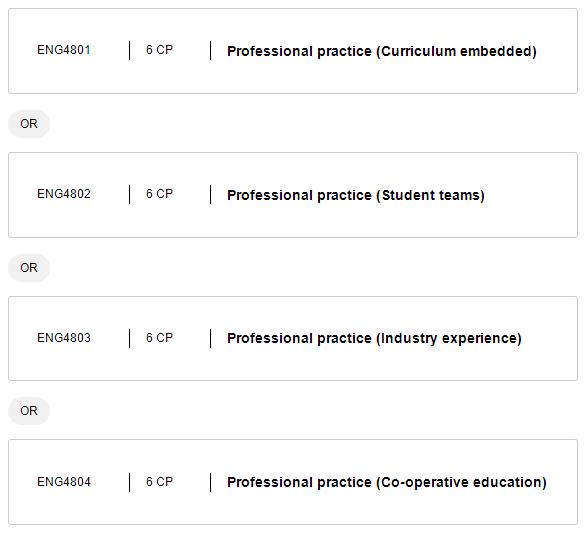Click the OR badge below ENG4801
Image resolution: width=586 pixels, height=534 pixels.
point(29,124)
